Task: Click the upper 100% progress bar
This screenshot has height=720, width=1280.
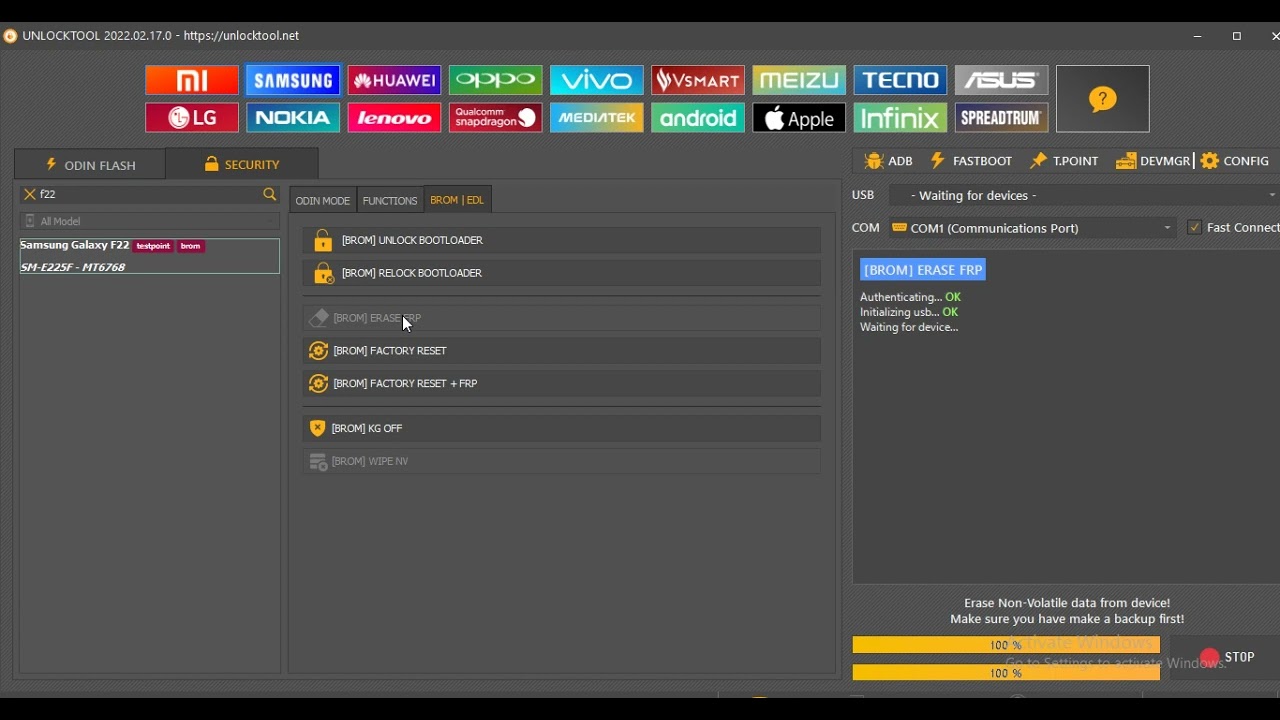Action: 1006,645
